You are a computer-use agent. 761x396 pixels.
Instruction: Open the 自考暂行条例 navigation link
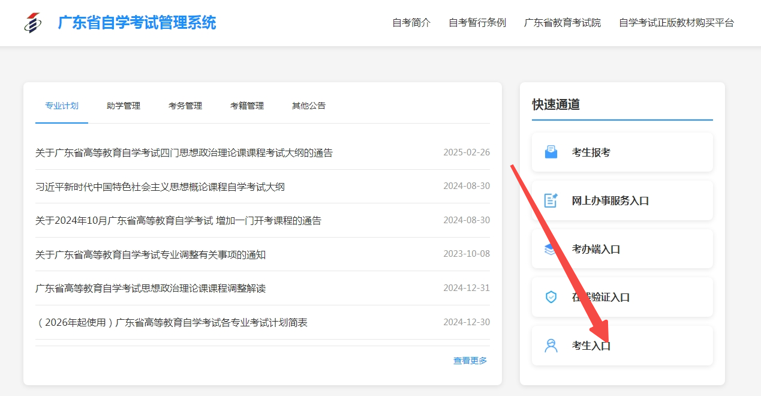click(477, 23)
